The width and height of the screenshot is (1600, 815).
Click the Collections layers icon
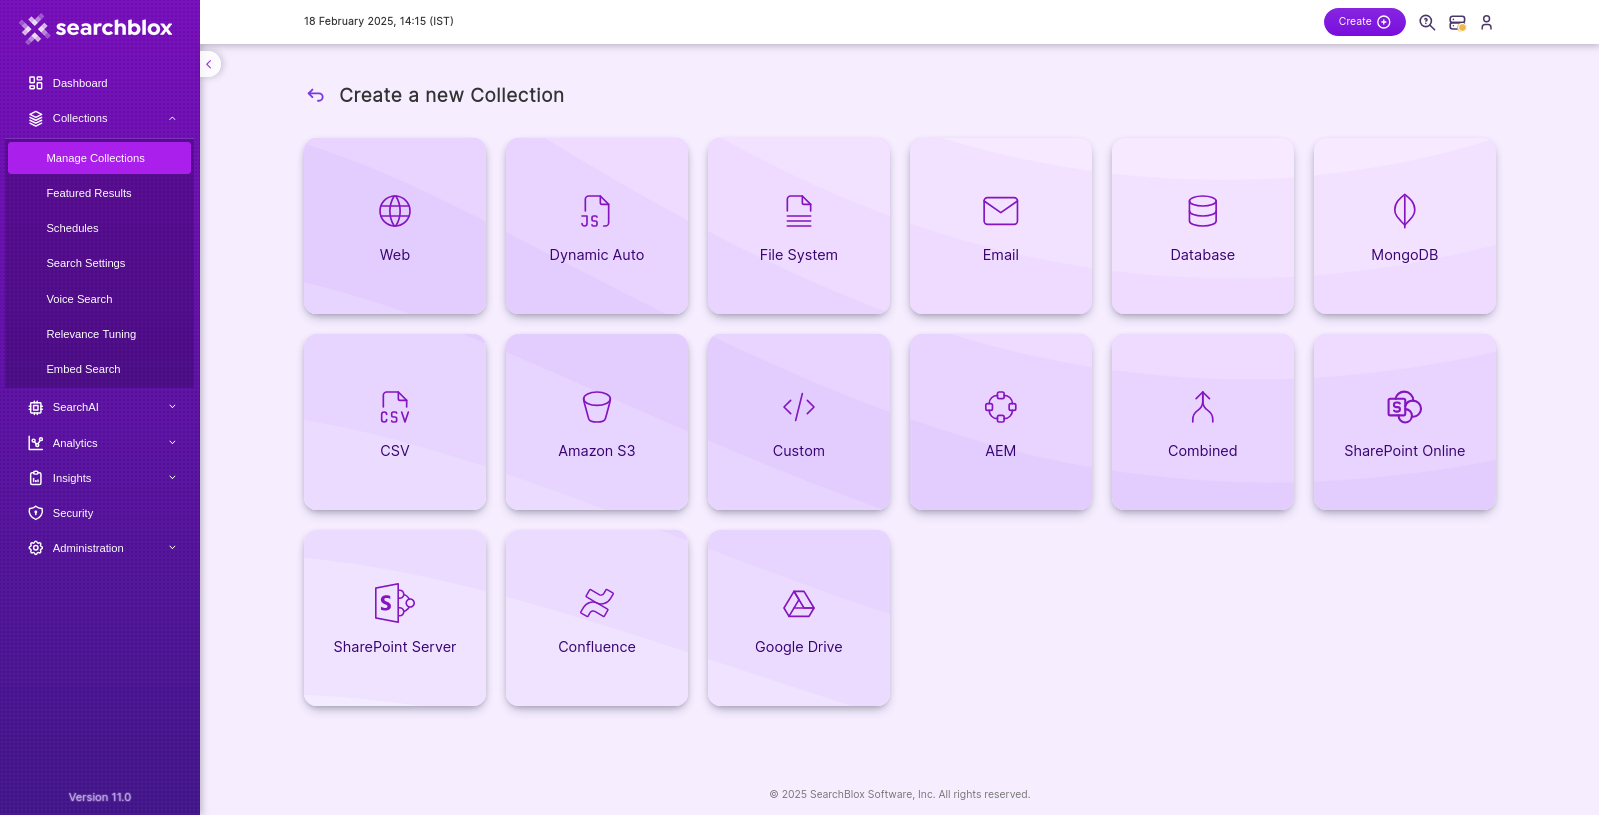tap(36, 118)
